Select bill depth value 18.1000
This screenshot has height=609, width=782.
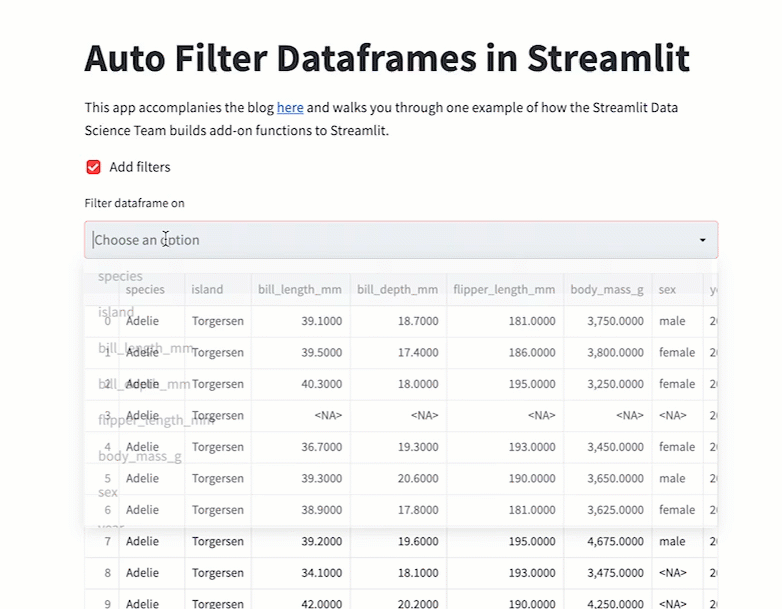point(398,573)
